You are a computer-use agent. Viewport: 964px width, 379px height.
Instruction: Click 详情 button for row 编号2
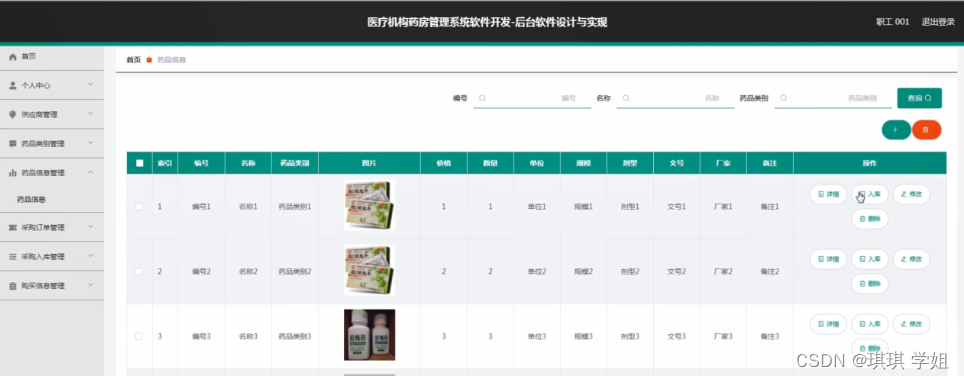point(828,259)
